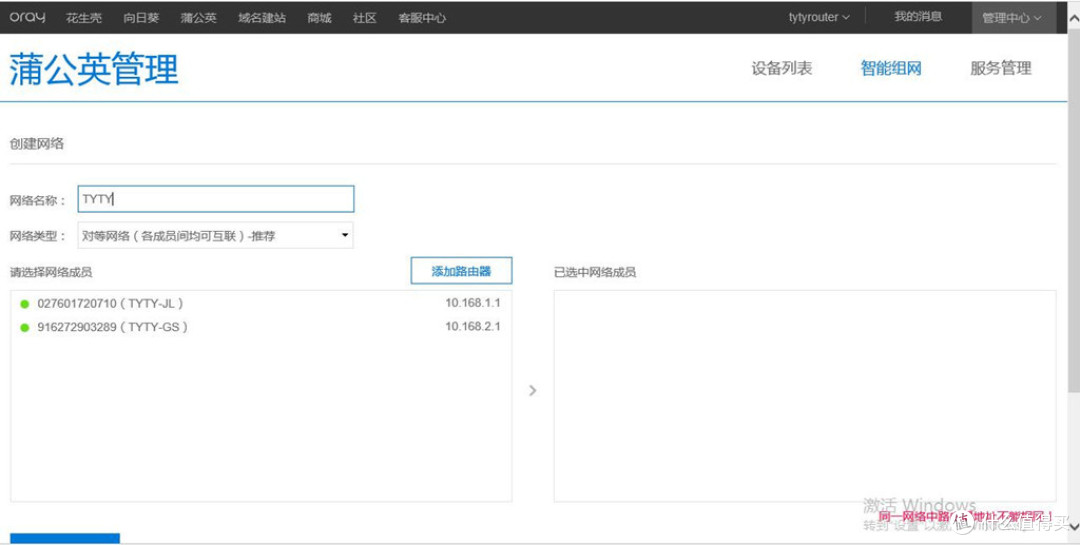This screenshot has height=545, width=1080.
Task: Click the scrollbar down arrow
Action: pos(1073,526)
